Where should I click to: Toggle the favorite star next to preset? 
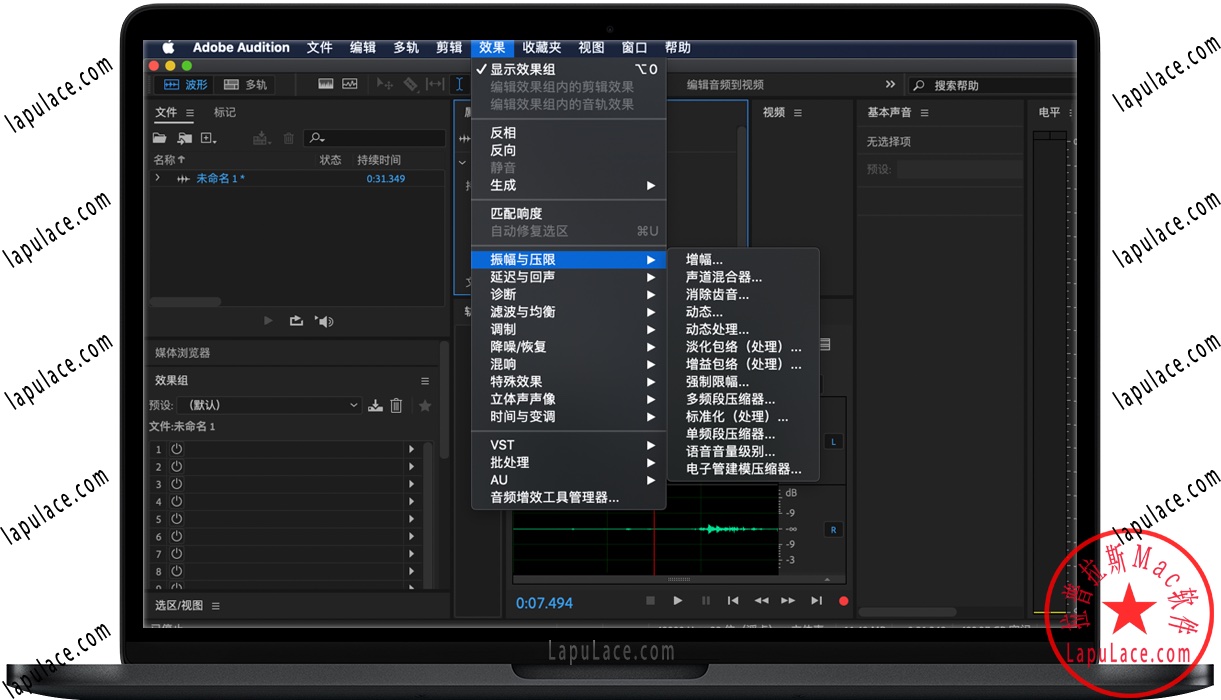point(425,405)
